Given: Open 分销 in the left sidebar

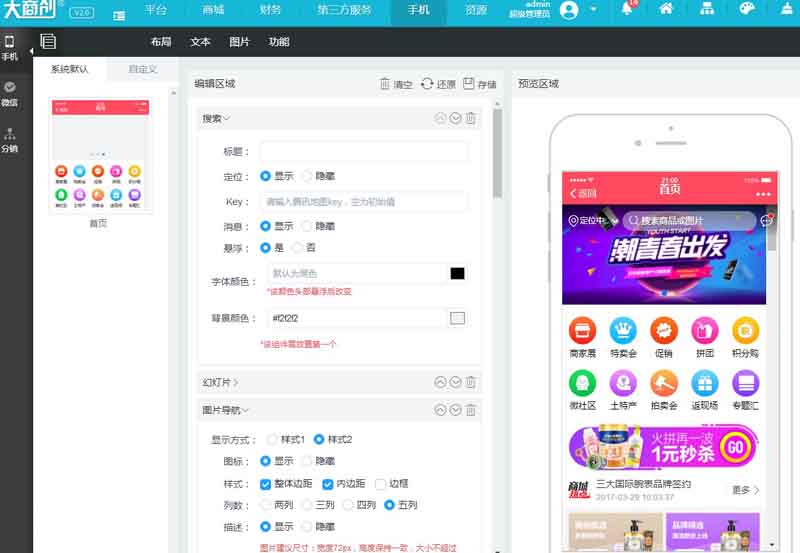Looking at the screenshot, I should coord(10,139).
